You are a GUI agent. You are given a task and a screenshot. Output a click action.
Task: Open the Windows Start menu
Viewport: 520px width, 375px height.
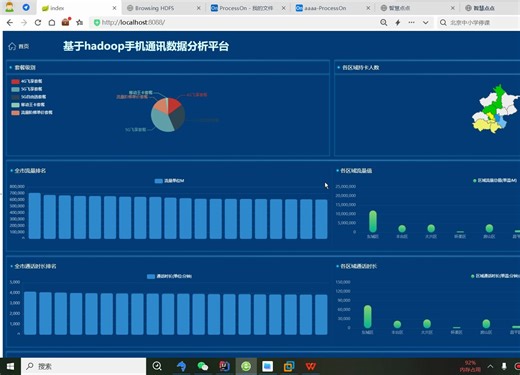point(10,366)
